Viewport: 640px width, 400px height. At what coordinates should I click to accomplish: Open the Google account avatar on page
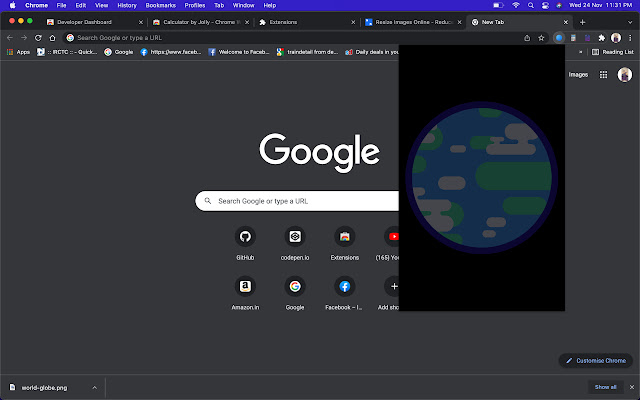click(x=624, y=75)
